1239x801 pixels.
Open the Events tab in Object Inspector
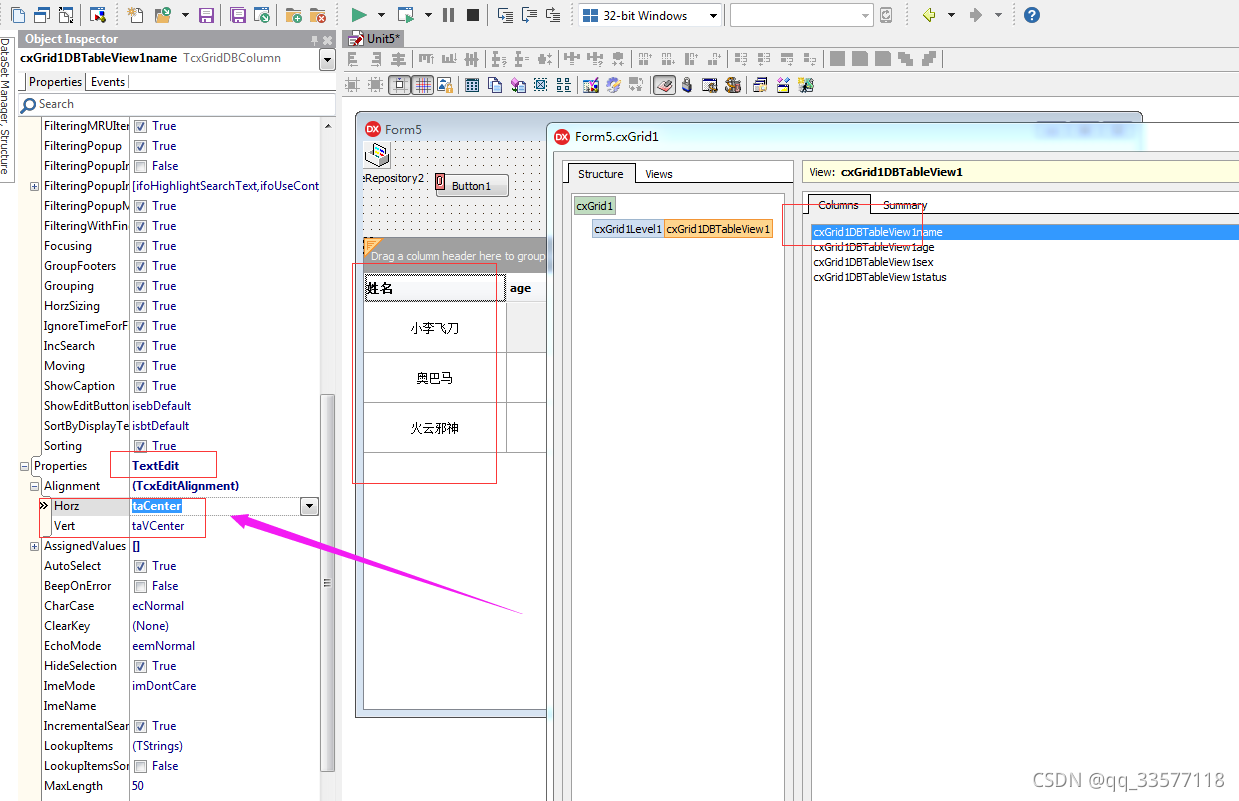click(107, 81)
